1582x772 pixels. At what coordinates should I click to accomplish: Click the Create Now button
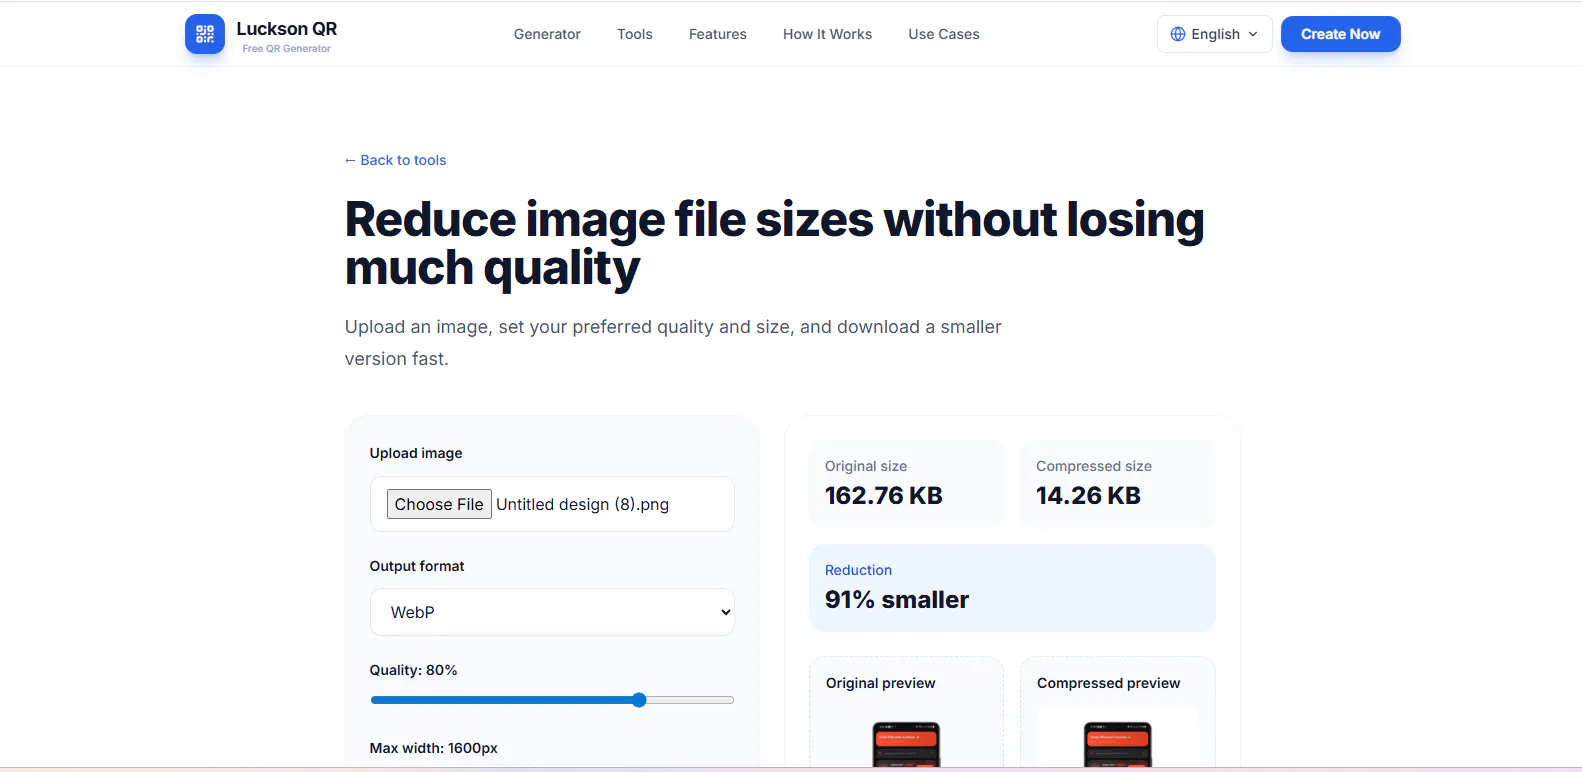1340,34
